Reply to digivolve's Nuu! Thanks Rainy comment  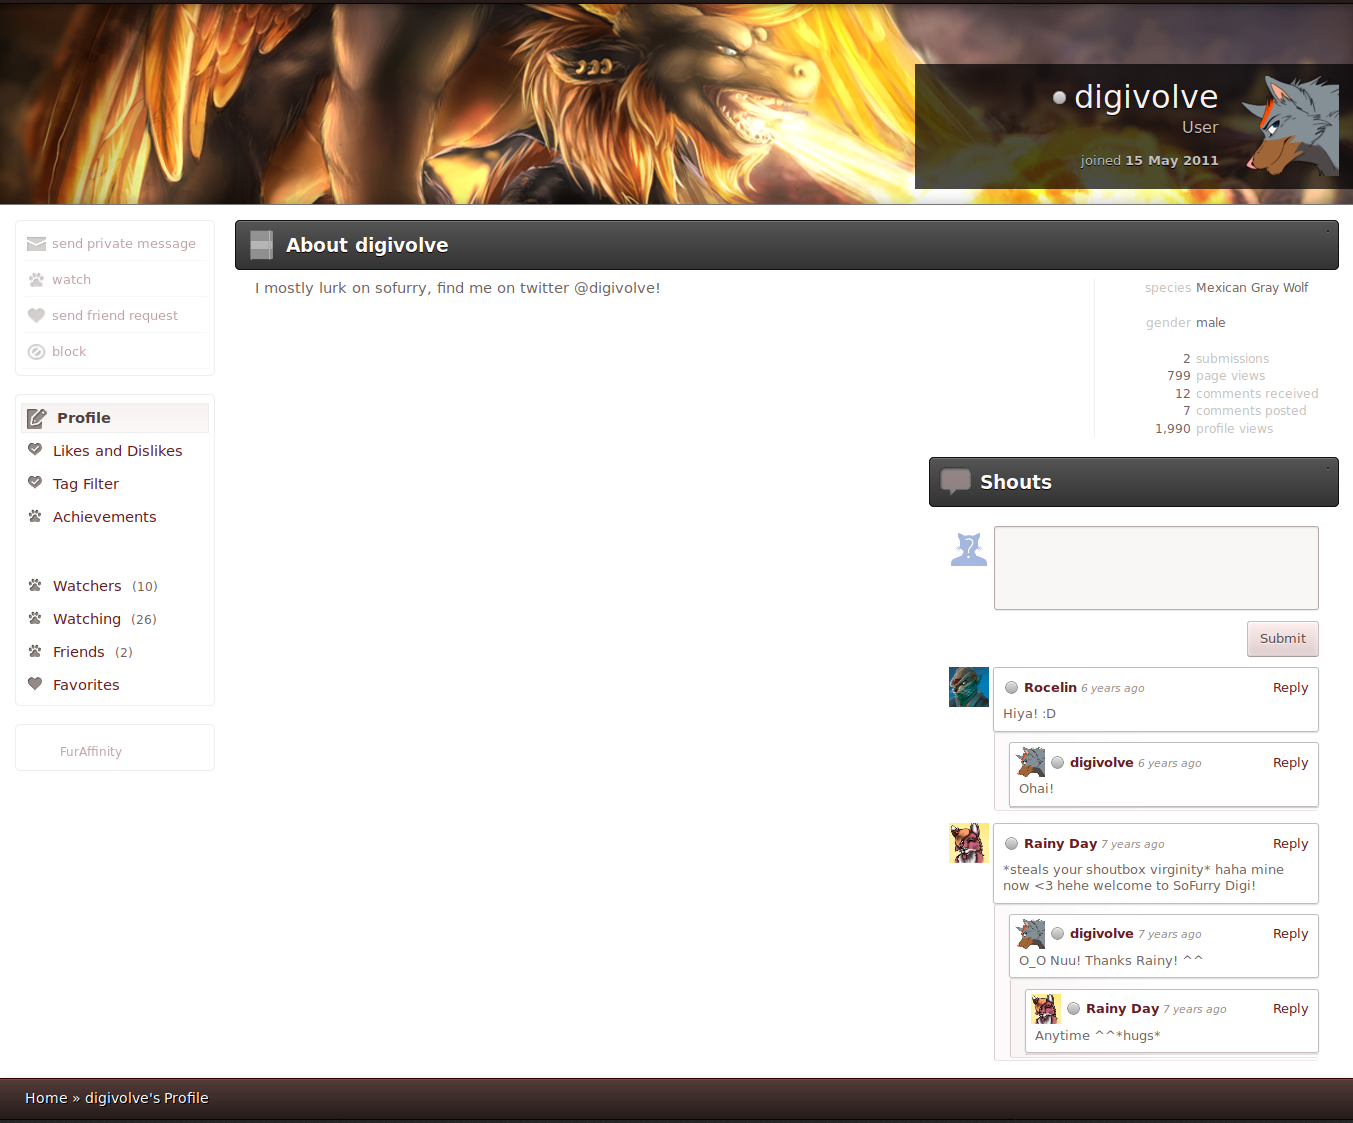[1290, 934]
